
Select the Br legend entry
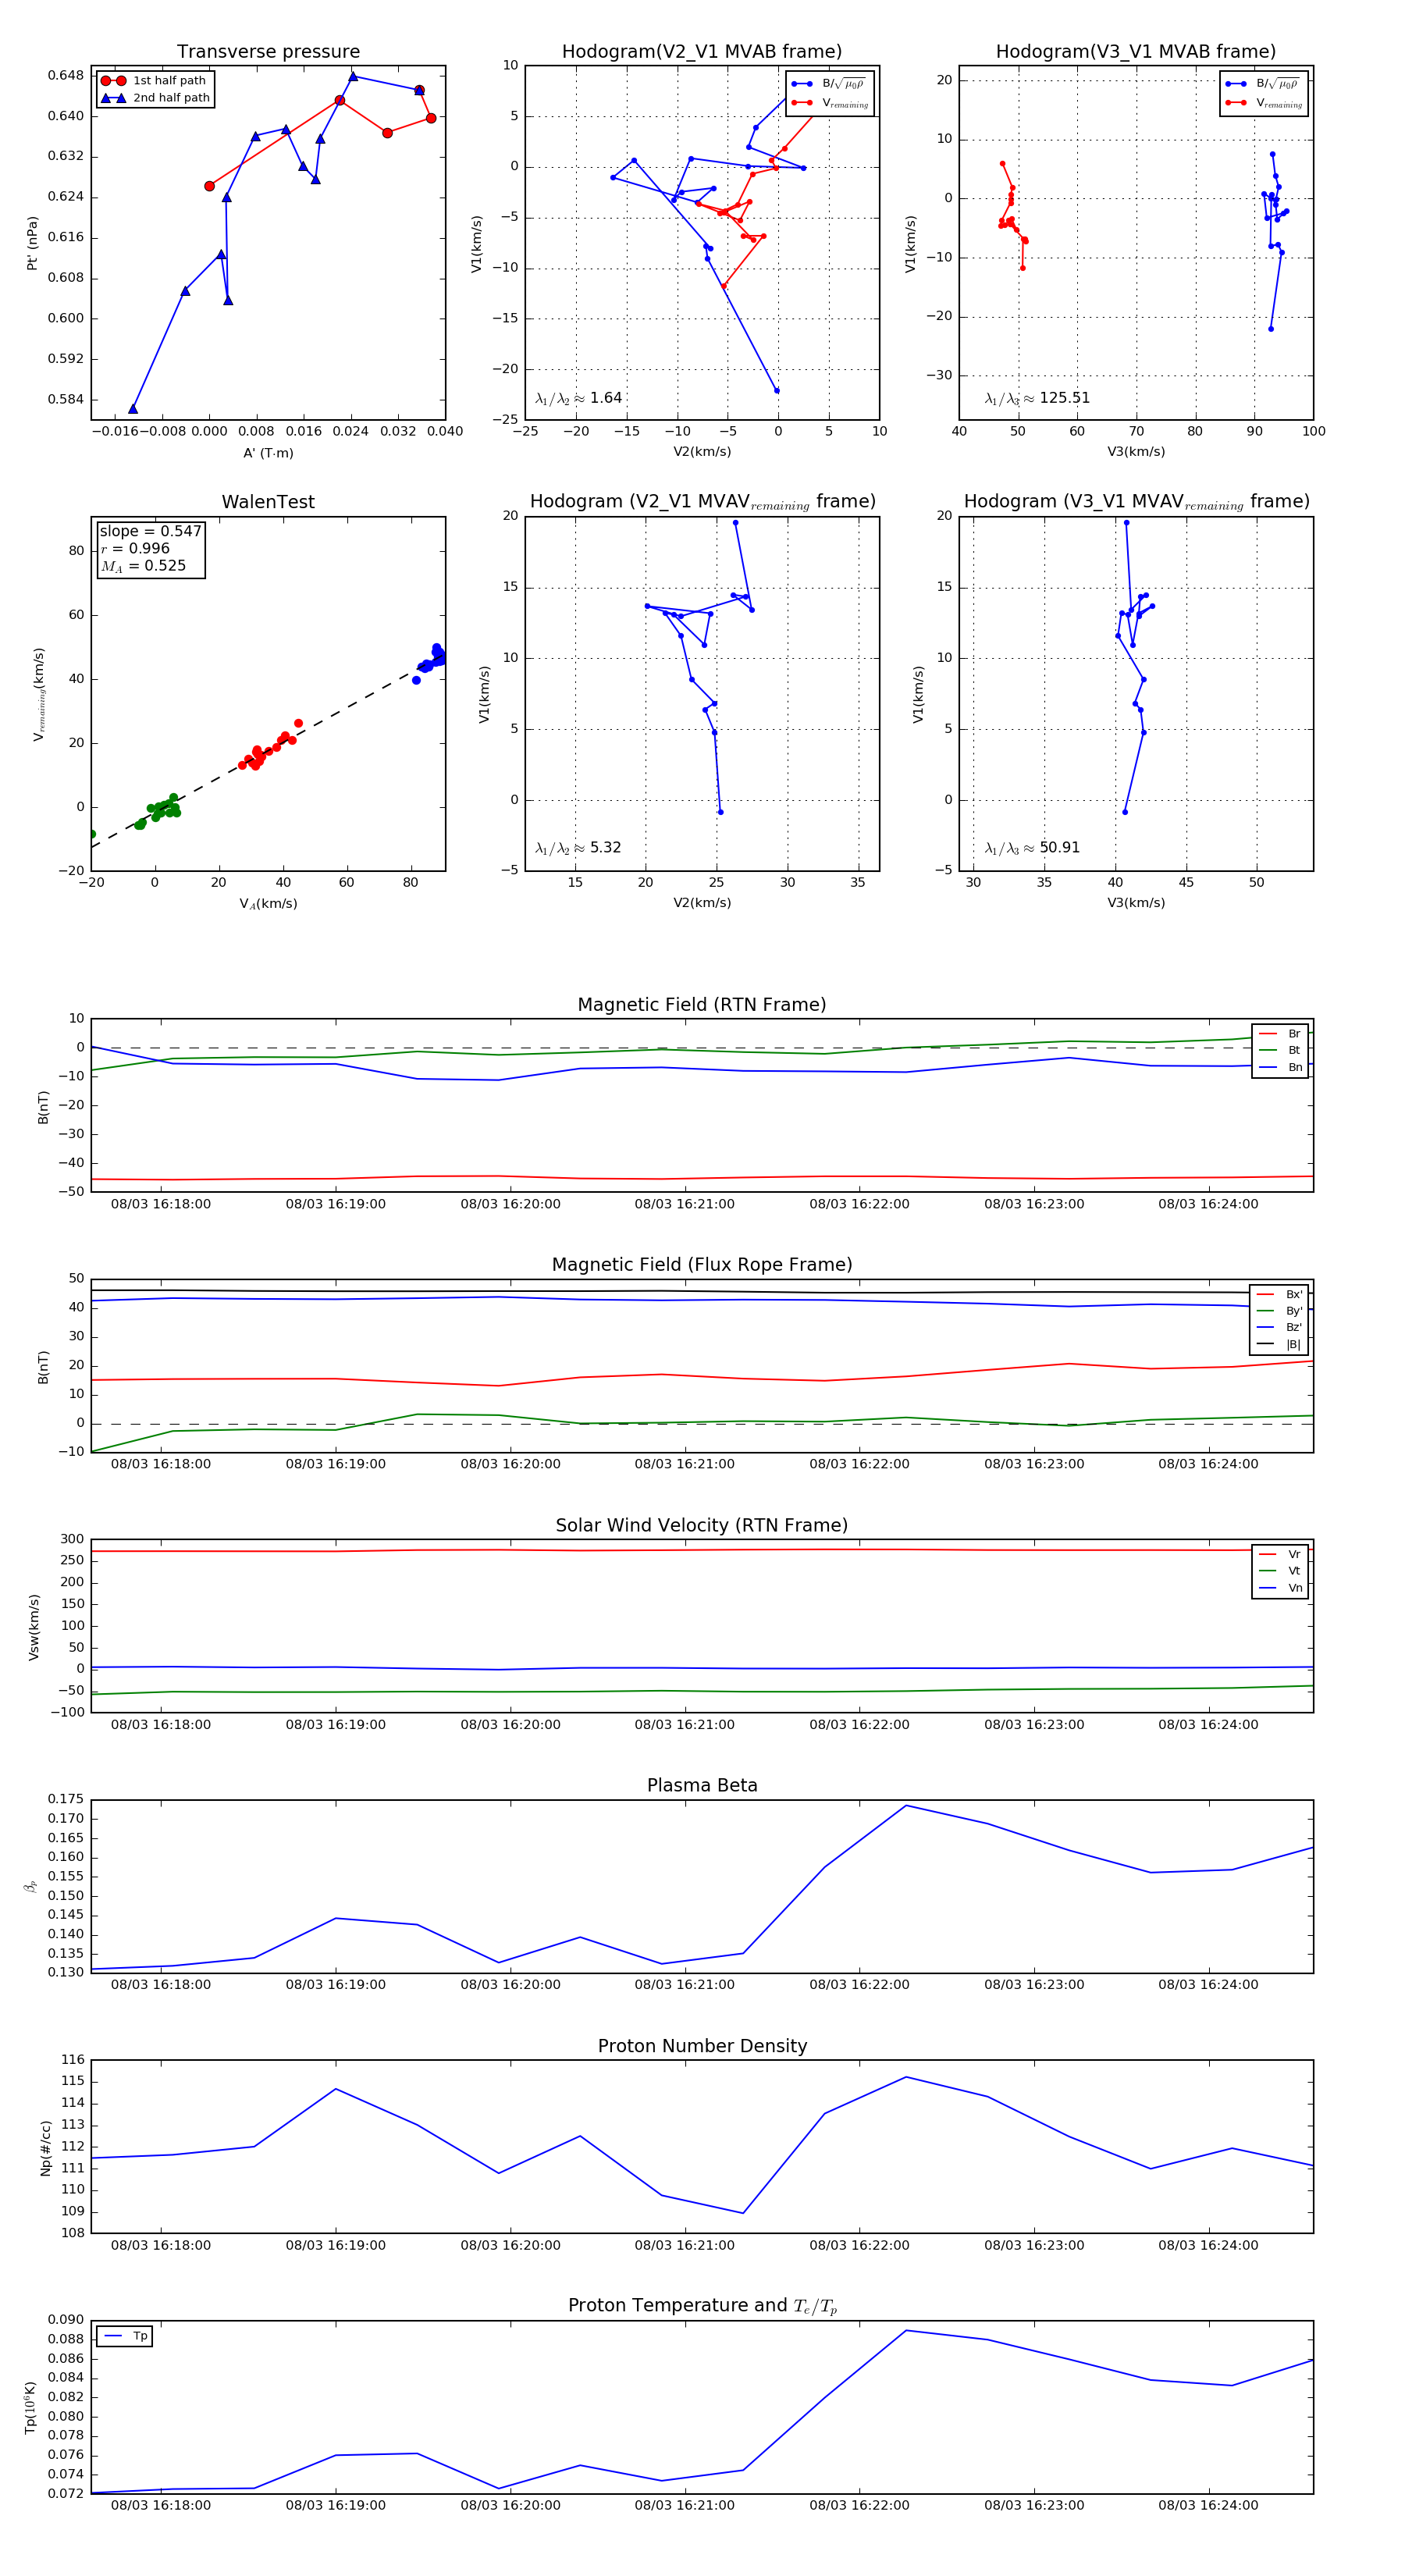click(1280, 1034)
